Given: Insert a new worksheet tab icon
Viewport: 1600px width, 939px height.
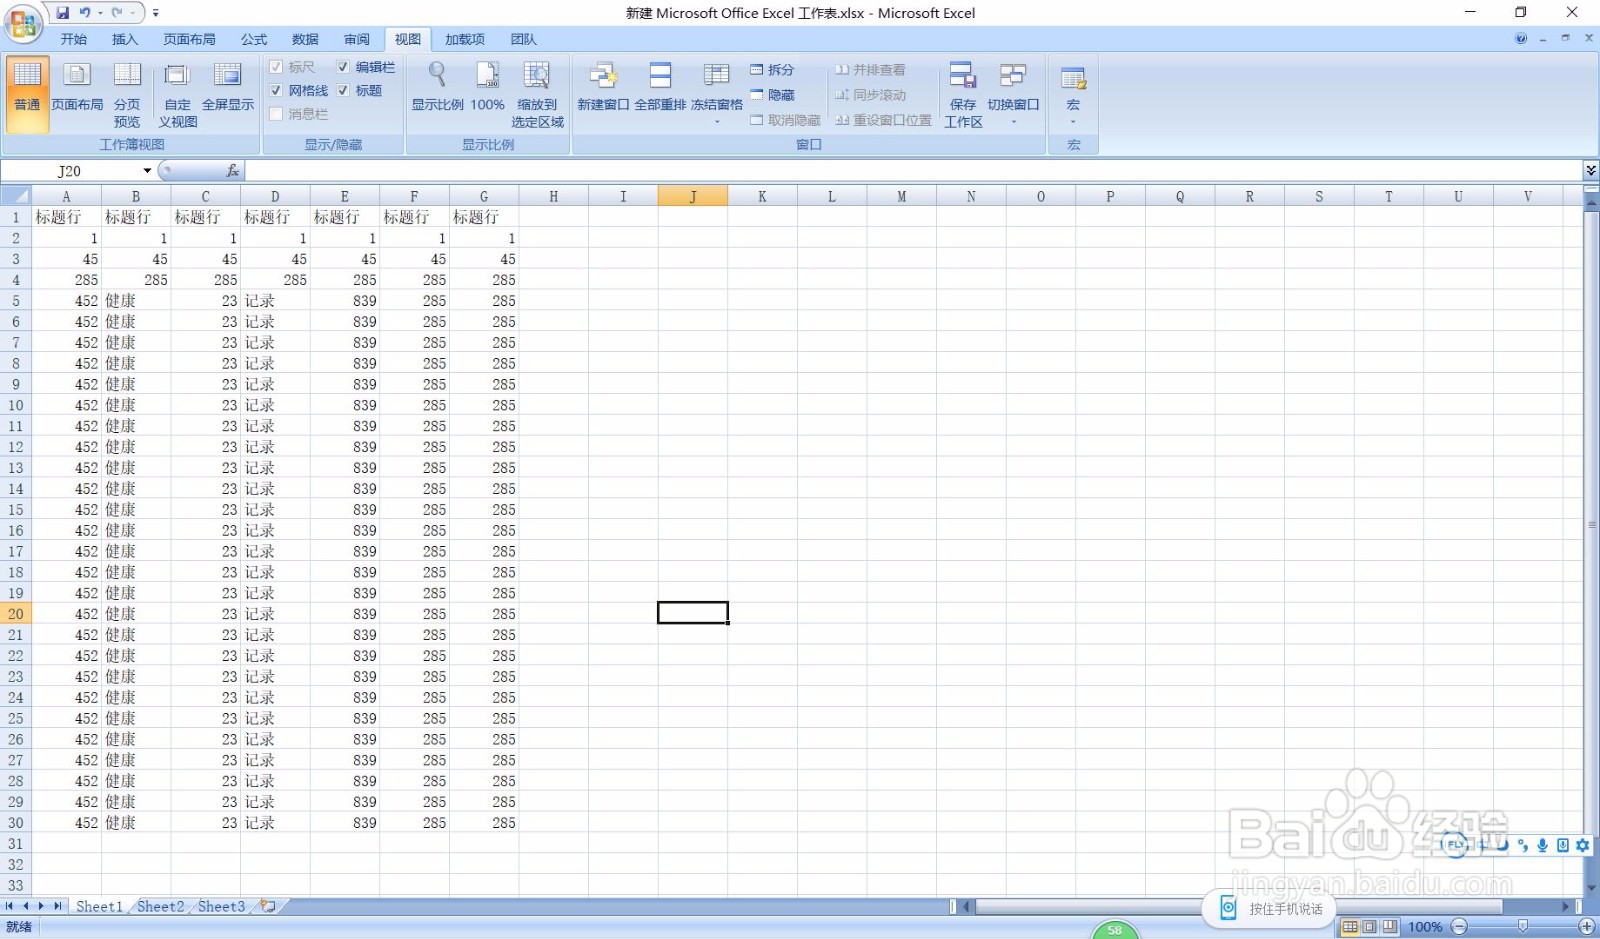Looking at the screenshot, I should 268,906.
